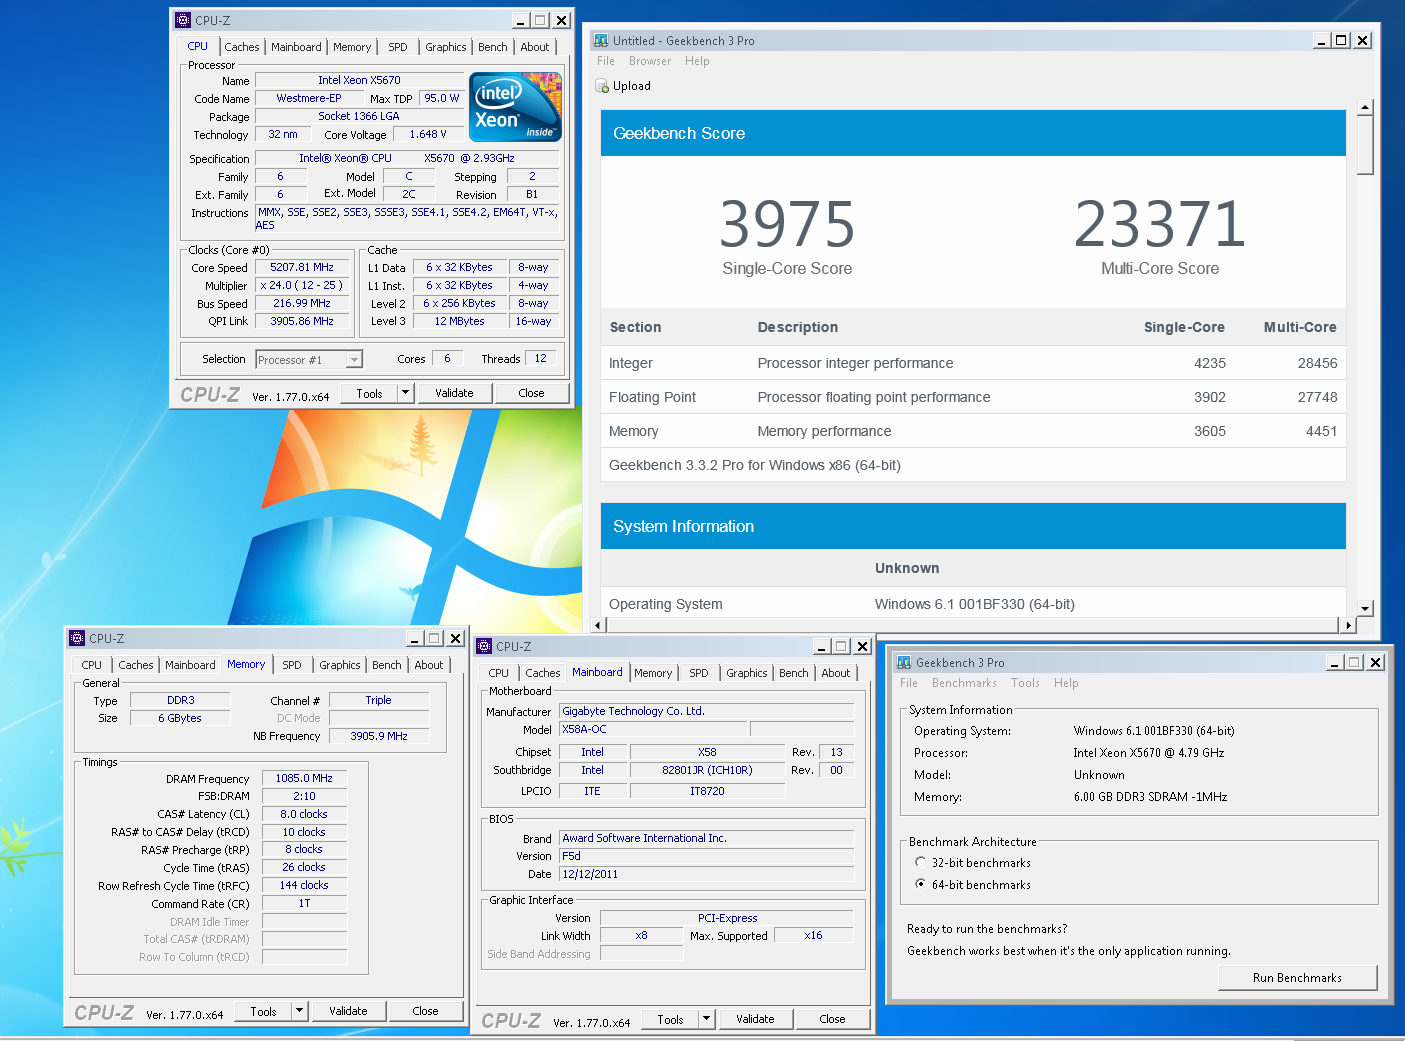
Task: Click app icon of small Geekbench 3 Pro window
Action: pos(904,662)
